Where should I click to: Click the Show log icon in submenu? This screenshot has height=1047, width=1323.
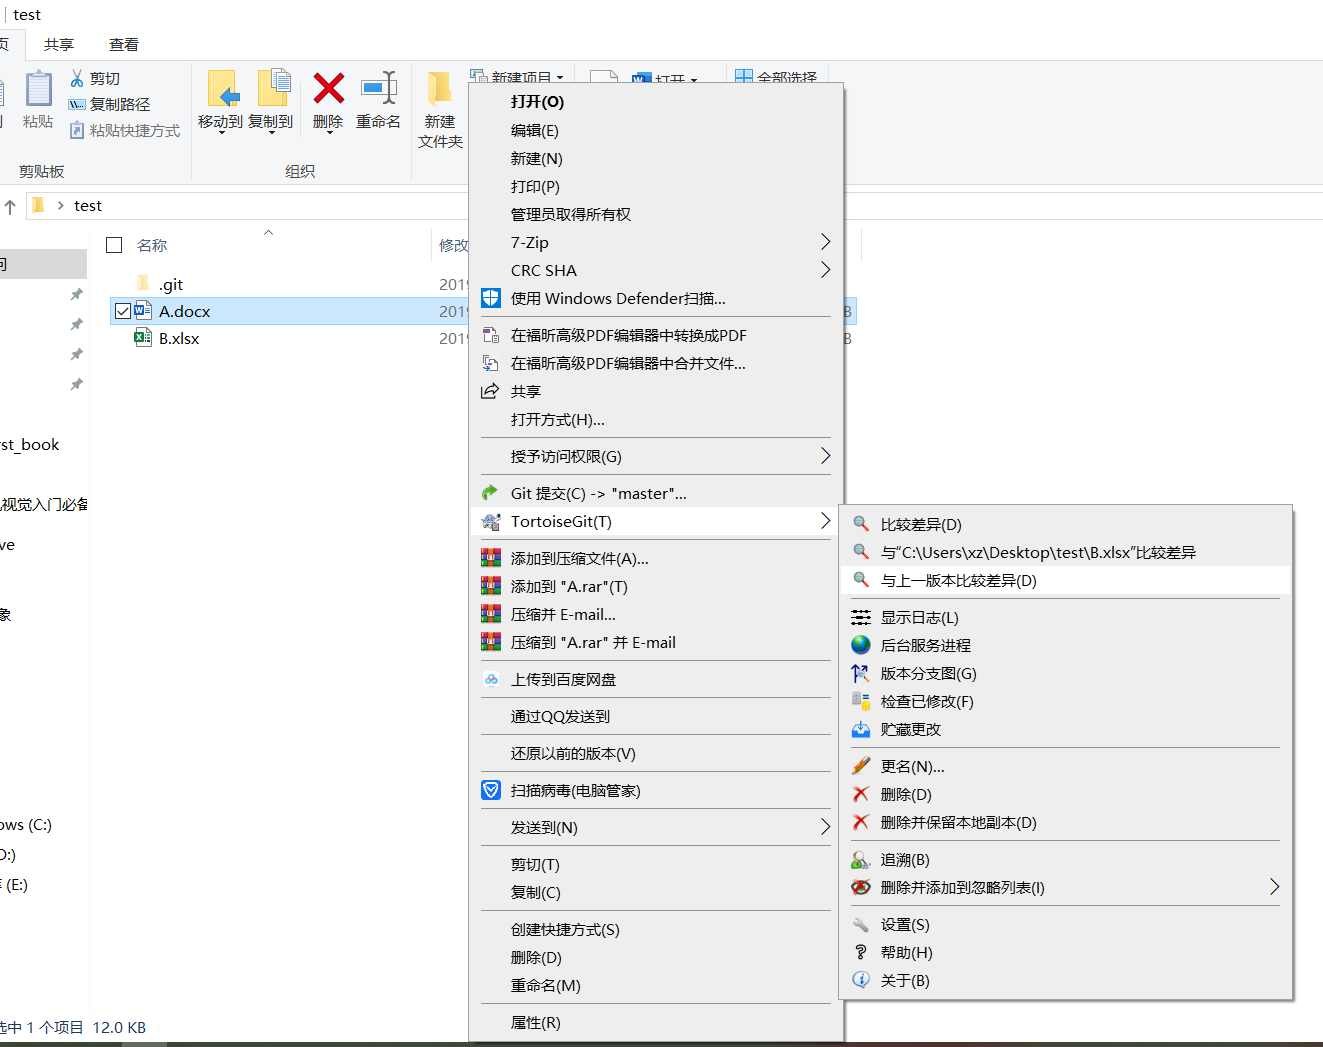tap(861, 617)
